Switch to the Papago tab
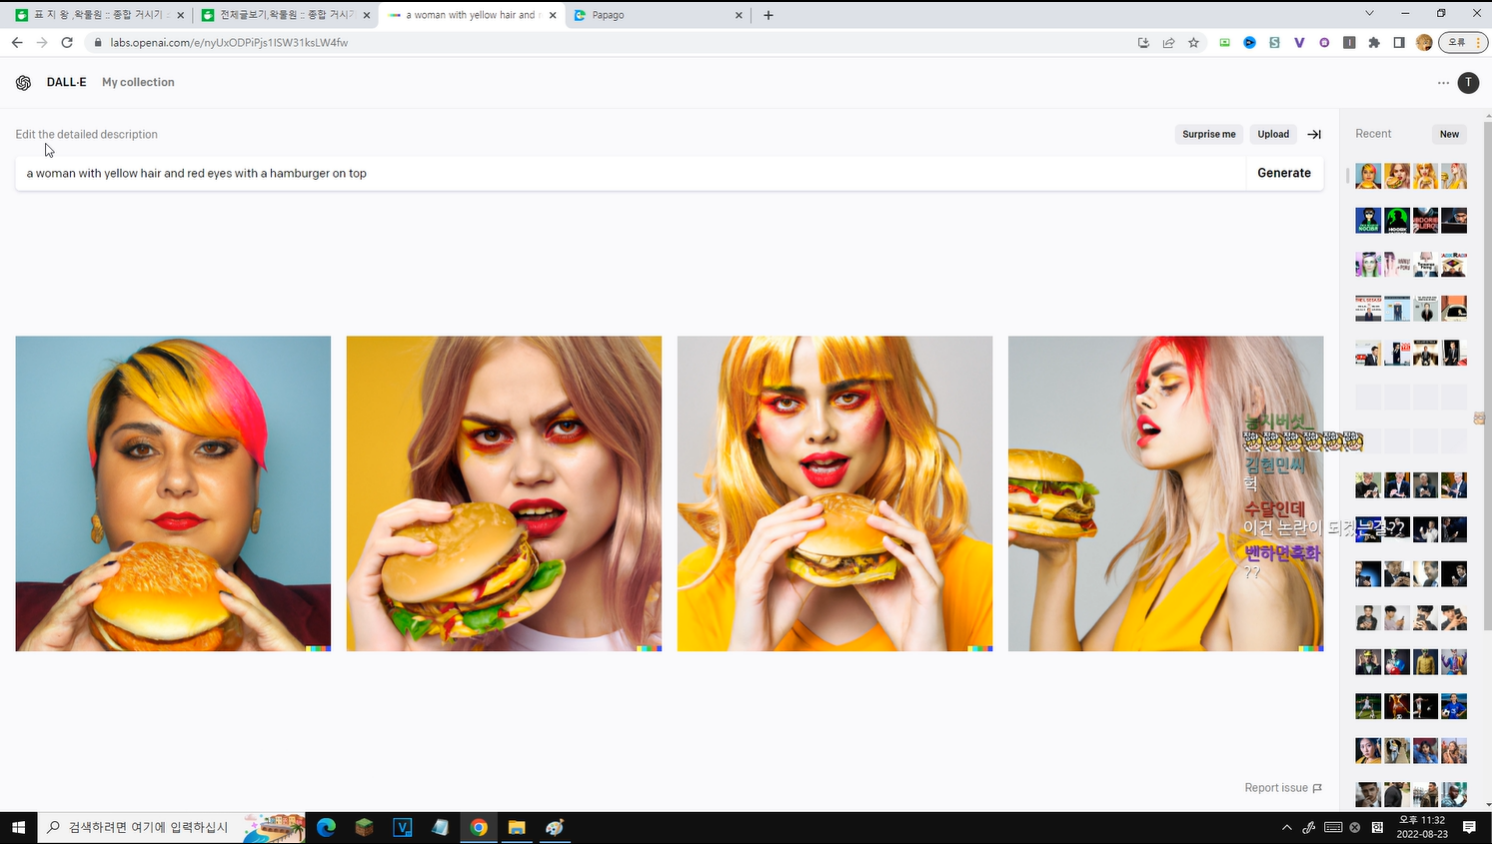 [x=656, y=15]
